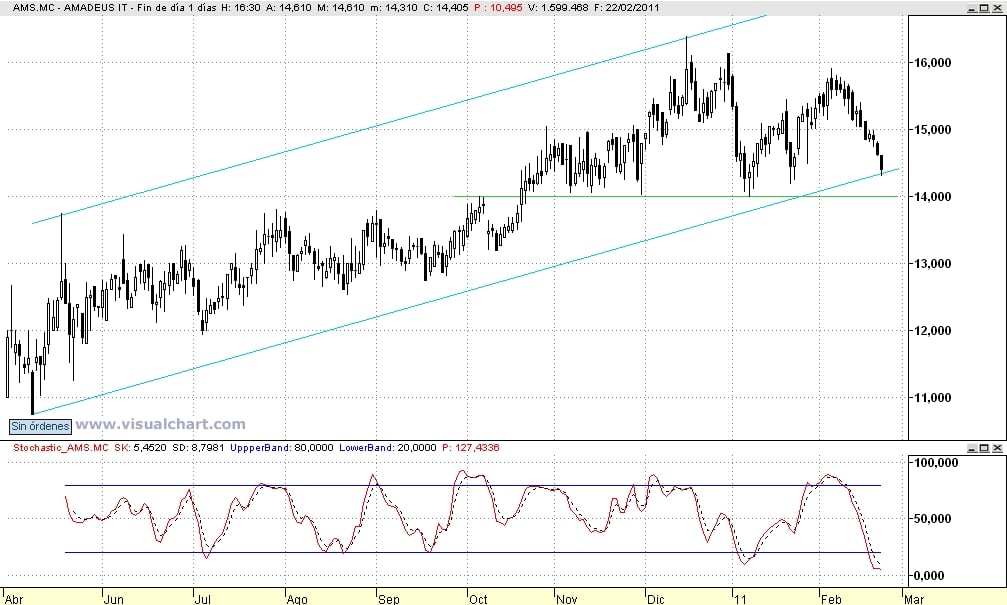Click the 'UppperBand: 80,0000' parameter
The image size is (1007, 605).
coord(281,448)
